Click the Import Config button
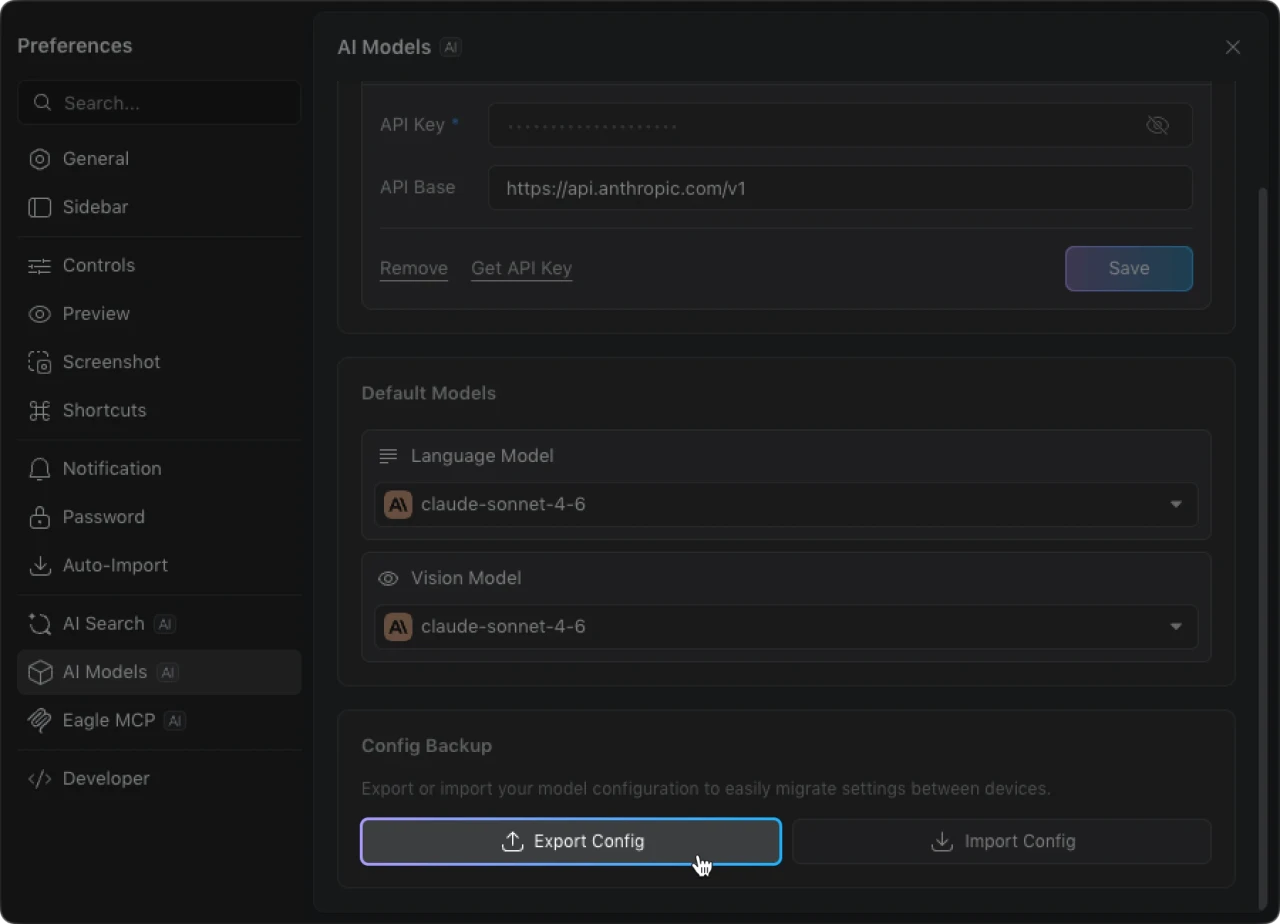 tap(1002, 841)
